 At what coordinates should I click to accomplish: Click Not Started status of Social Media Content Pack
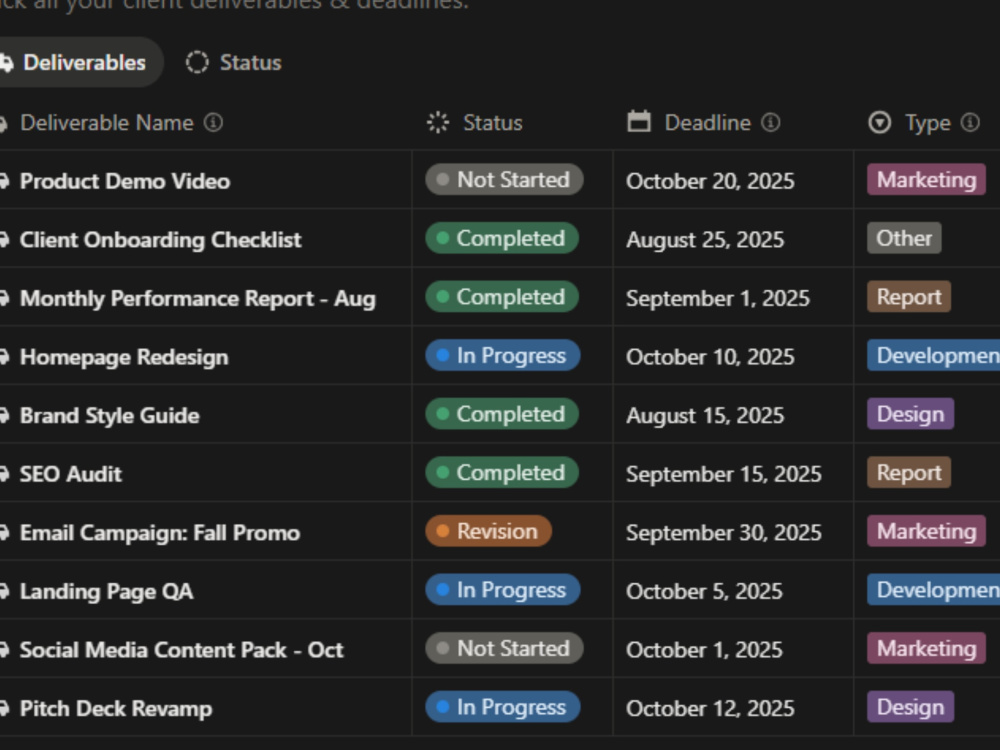(x=504, y=649)
